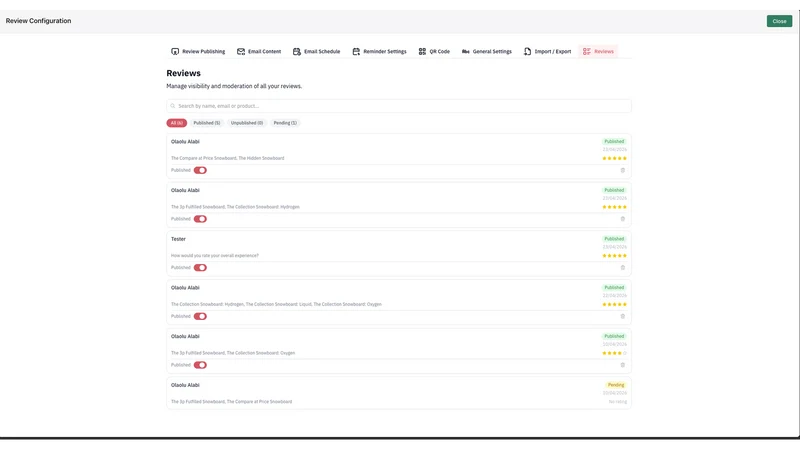Click the "Review Configuration" title

(x=38, y=21)
